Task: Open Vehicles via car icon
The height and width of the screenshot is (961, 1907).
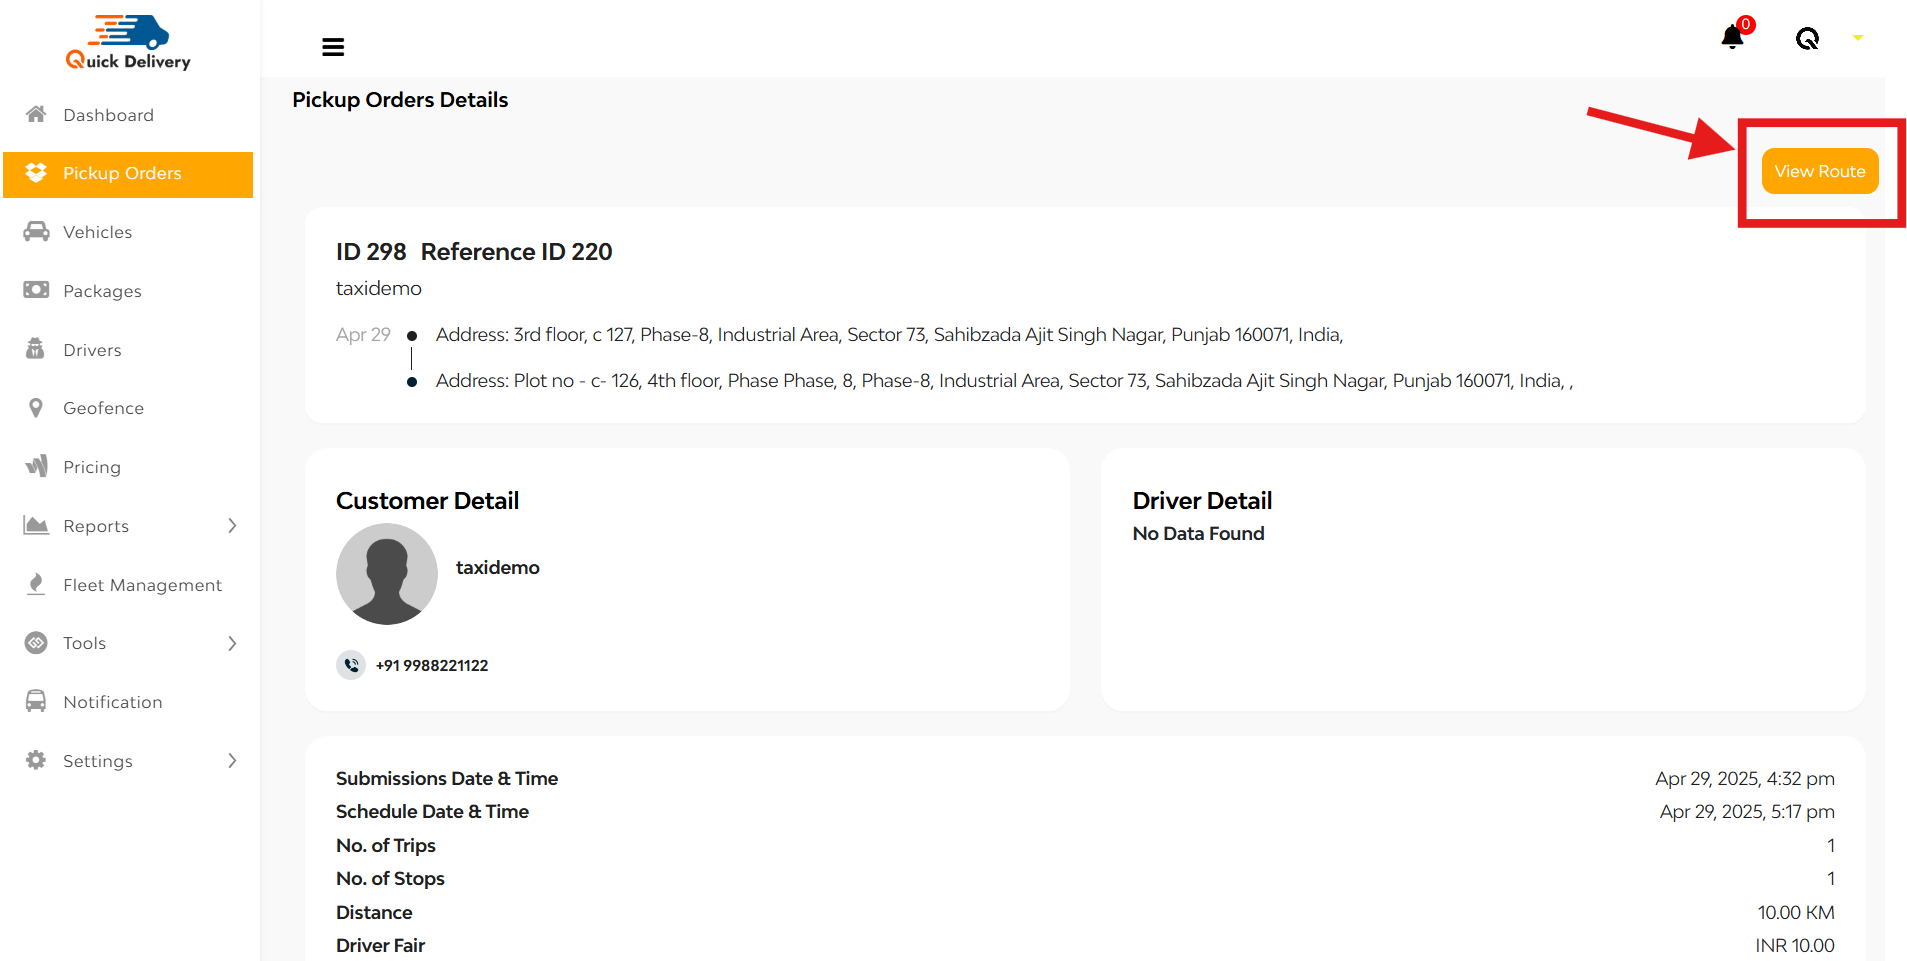Action: coord(36,232)
